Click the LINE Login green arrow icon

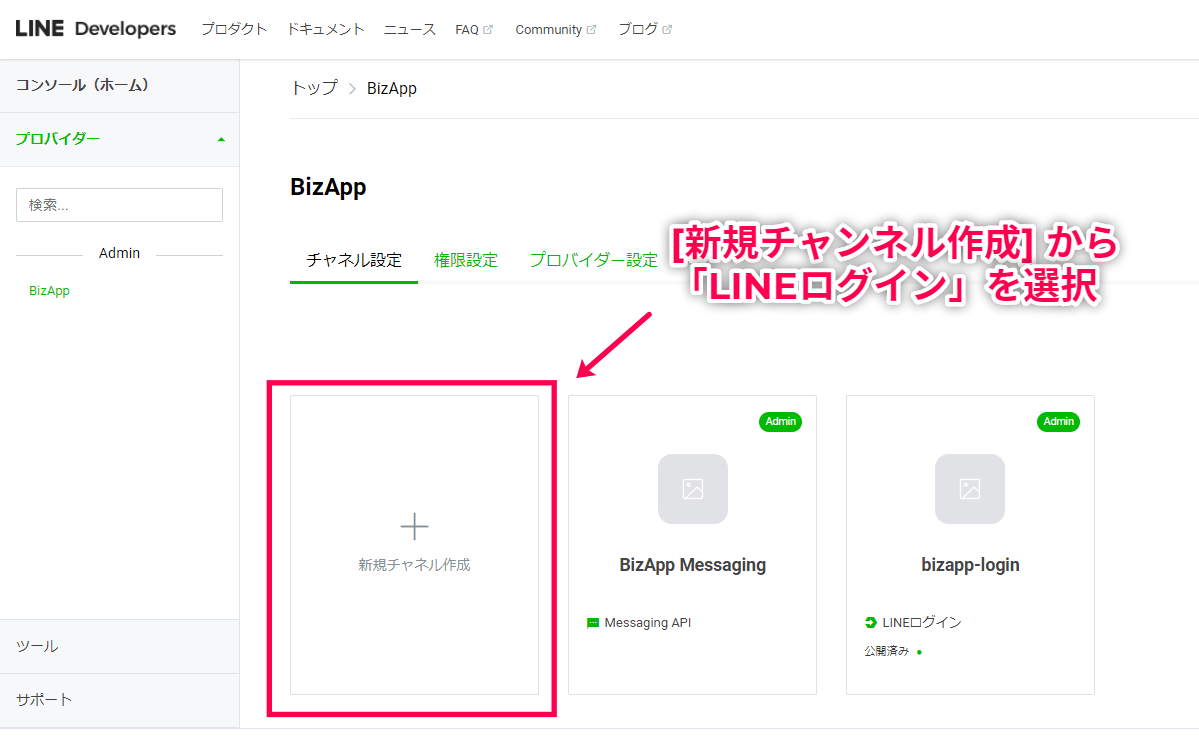tap(870, 623)
